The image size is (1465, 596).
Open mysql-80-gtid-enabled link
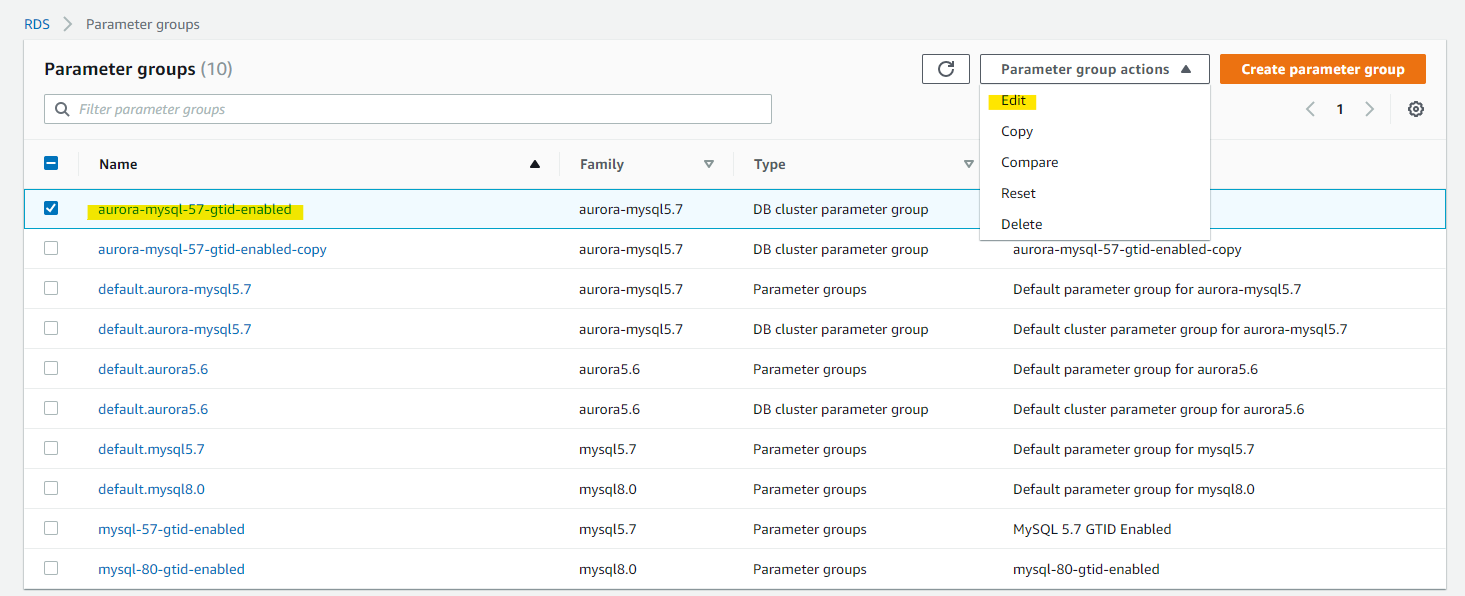(171, 569)
